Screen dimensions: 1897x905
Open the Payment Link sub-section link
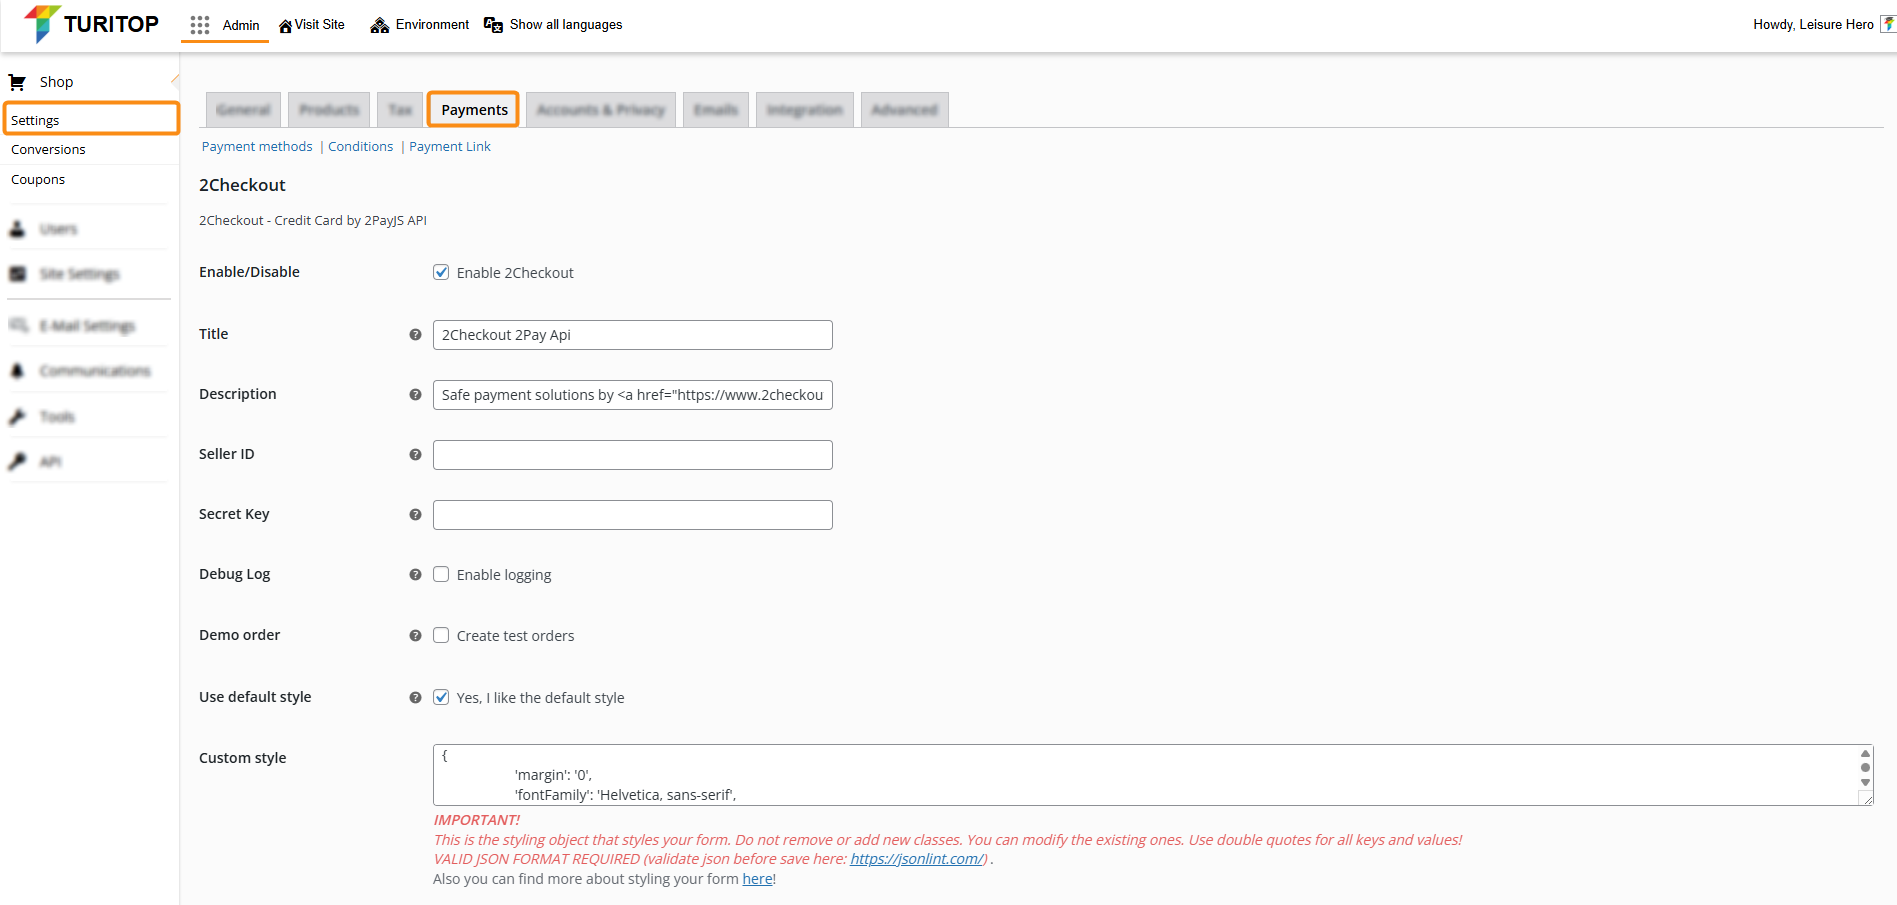[449, 147]
